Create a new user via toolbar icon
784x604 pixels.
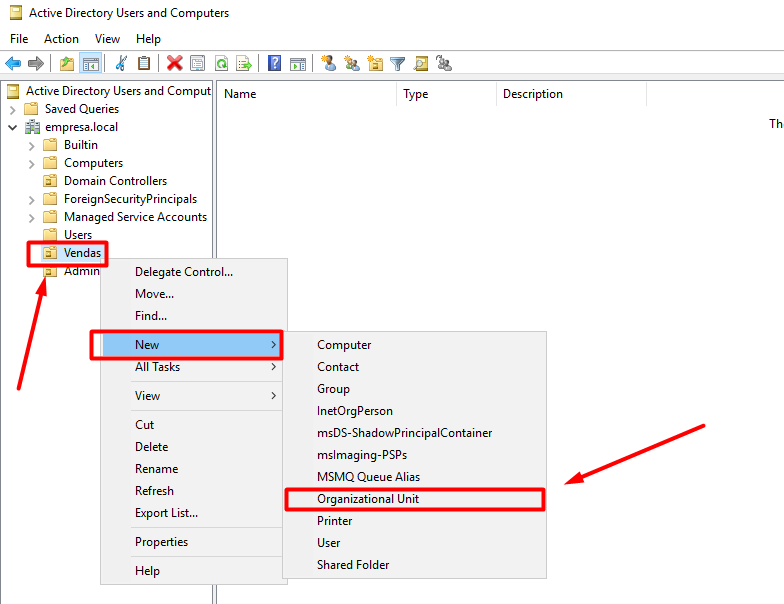click(328, 63)
